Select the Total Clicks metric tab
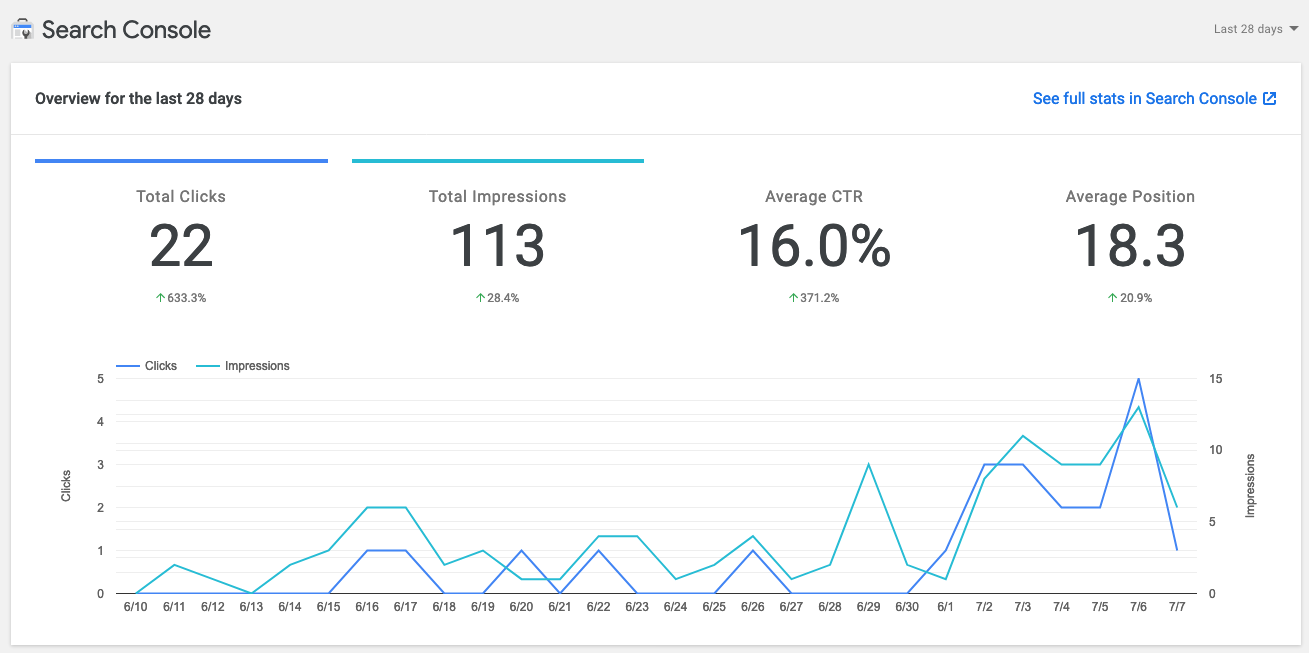The width and height of the screenshot is (1309, 653). (181, 233)
